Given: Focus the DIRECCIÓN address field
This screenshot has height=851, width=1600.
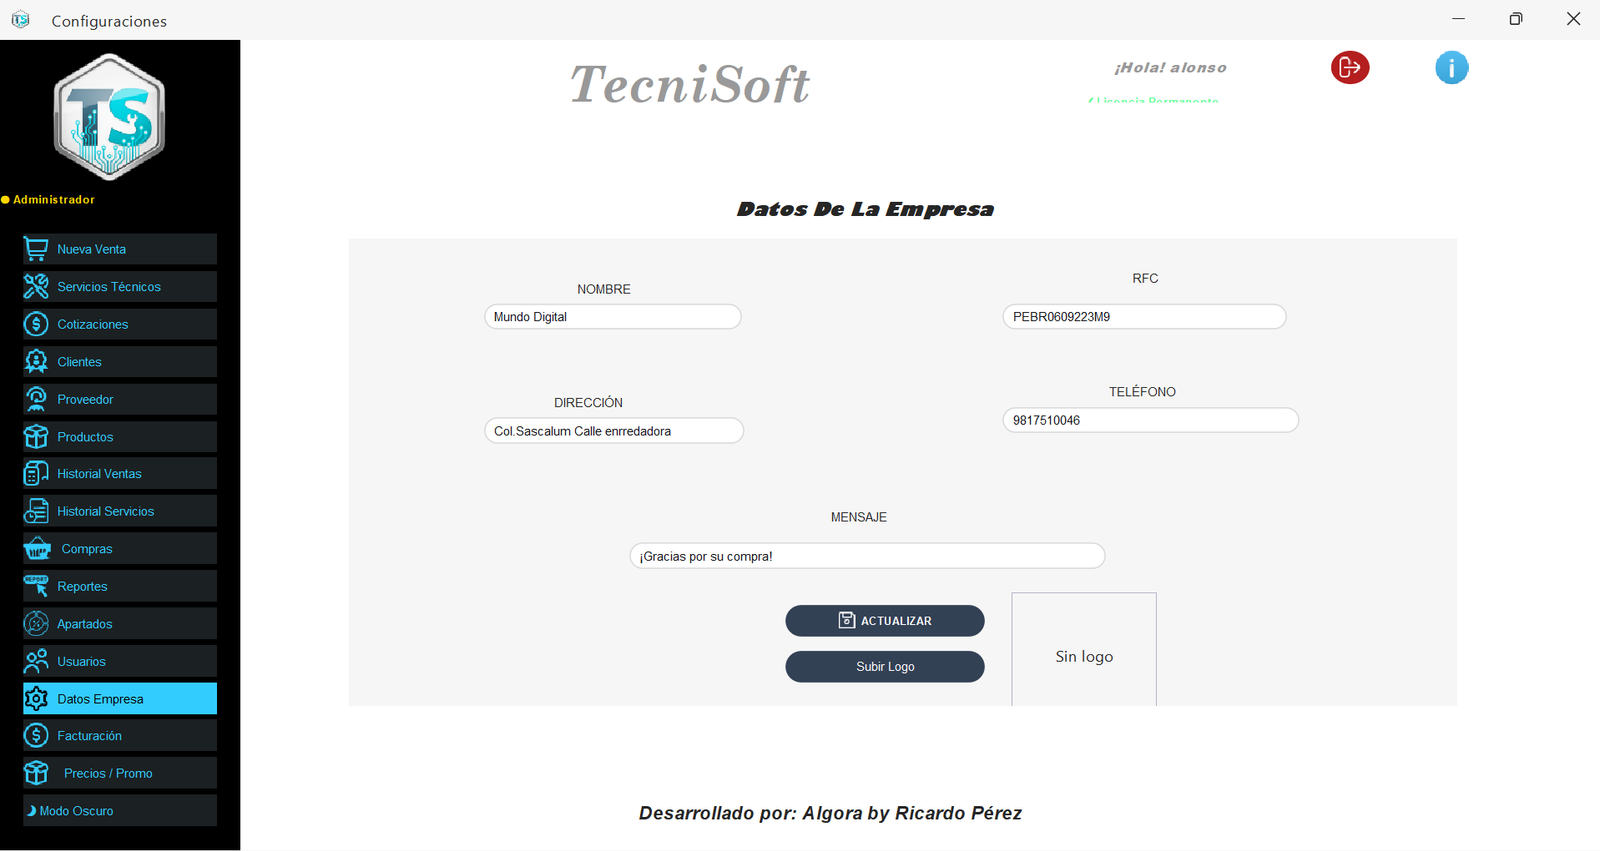Looking at the screenshot, I should (614, 431).
